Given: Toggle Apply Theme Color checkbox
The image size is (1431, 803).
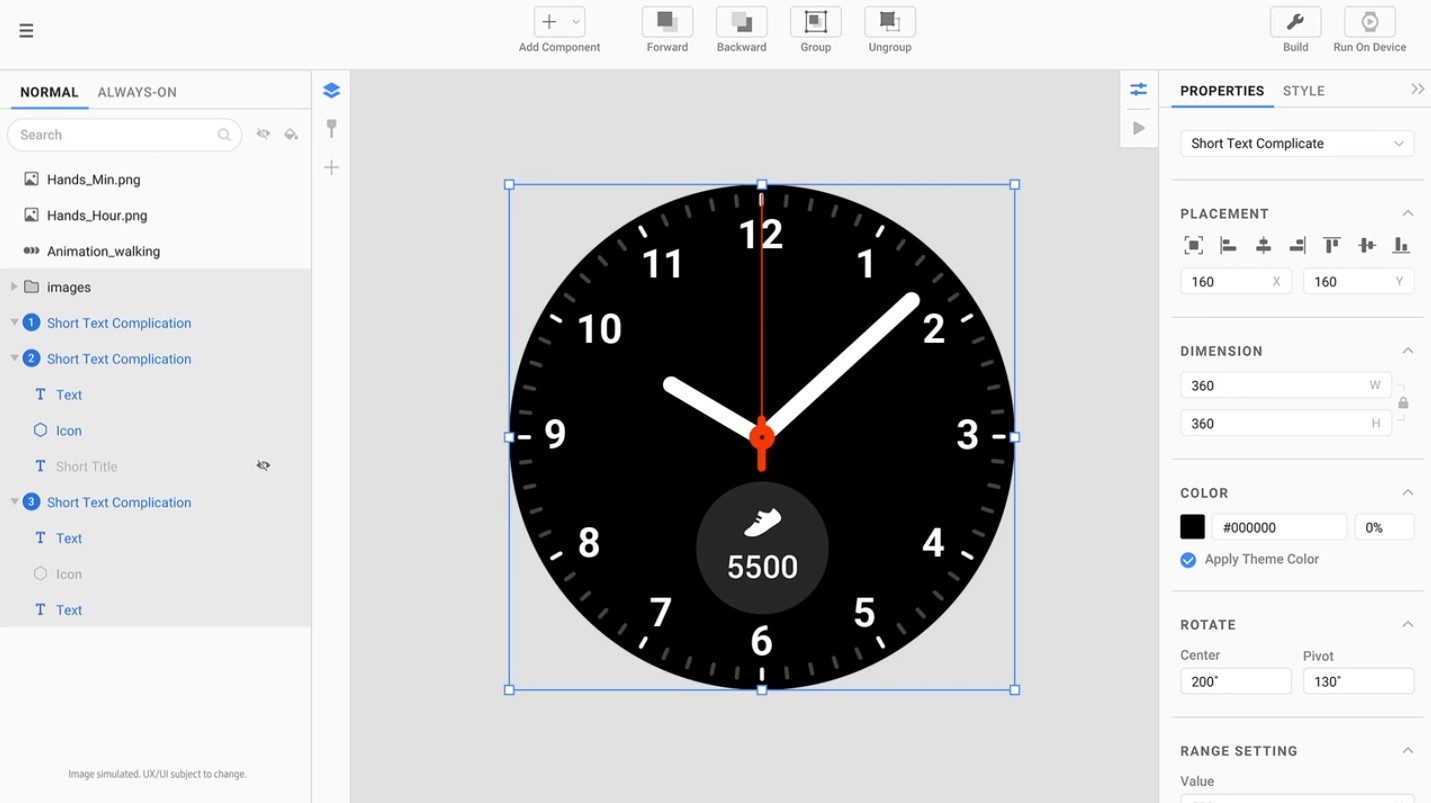Looking at the screenshot, I should (1188, 560).
